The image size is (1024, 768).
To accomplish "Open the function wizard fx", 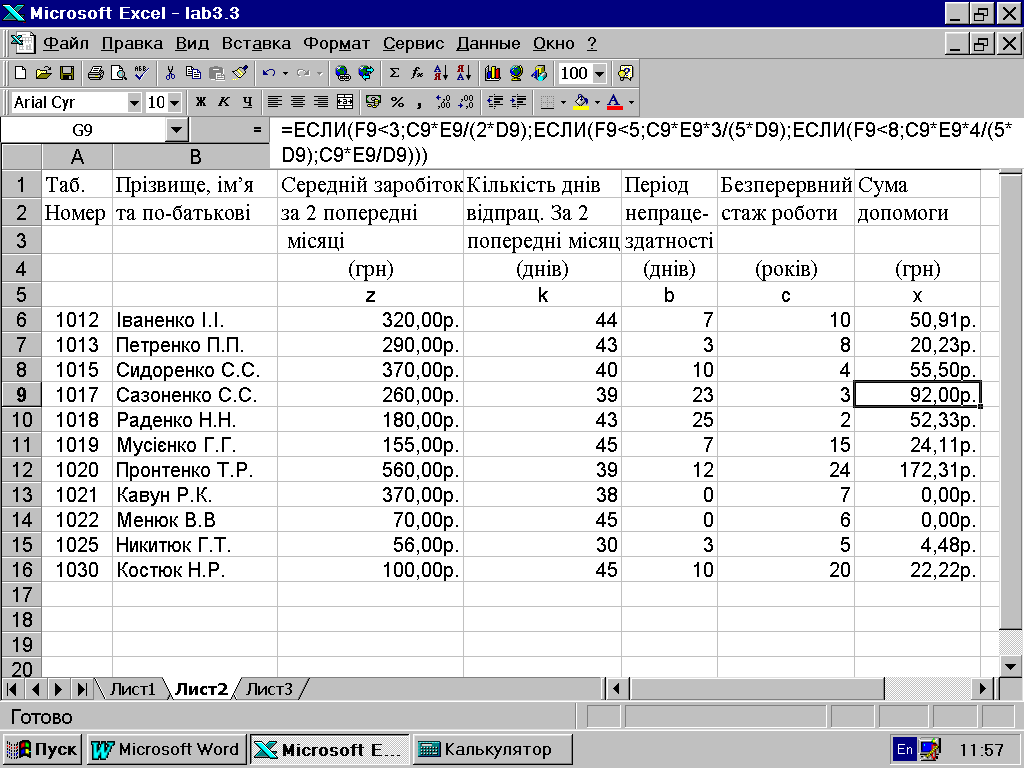I will (417, 73).
